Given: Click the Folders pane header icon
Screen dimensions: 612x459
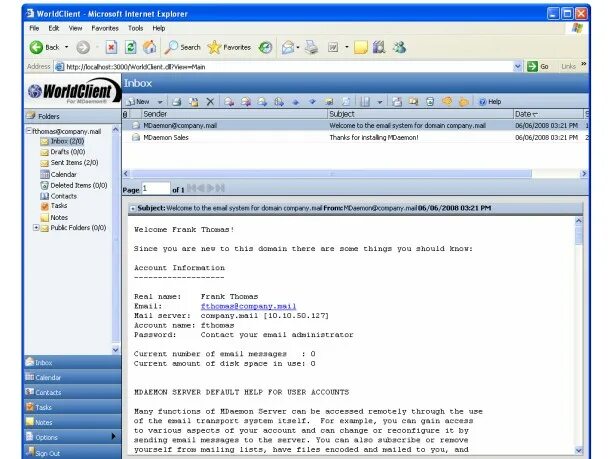Looking at the screenshot, I should [30, 116].
